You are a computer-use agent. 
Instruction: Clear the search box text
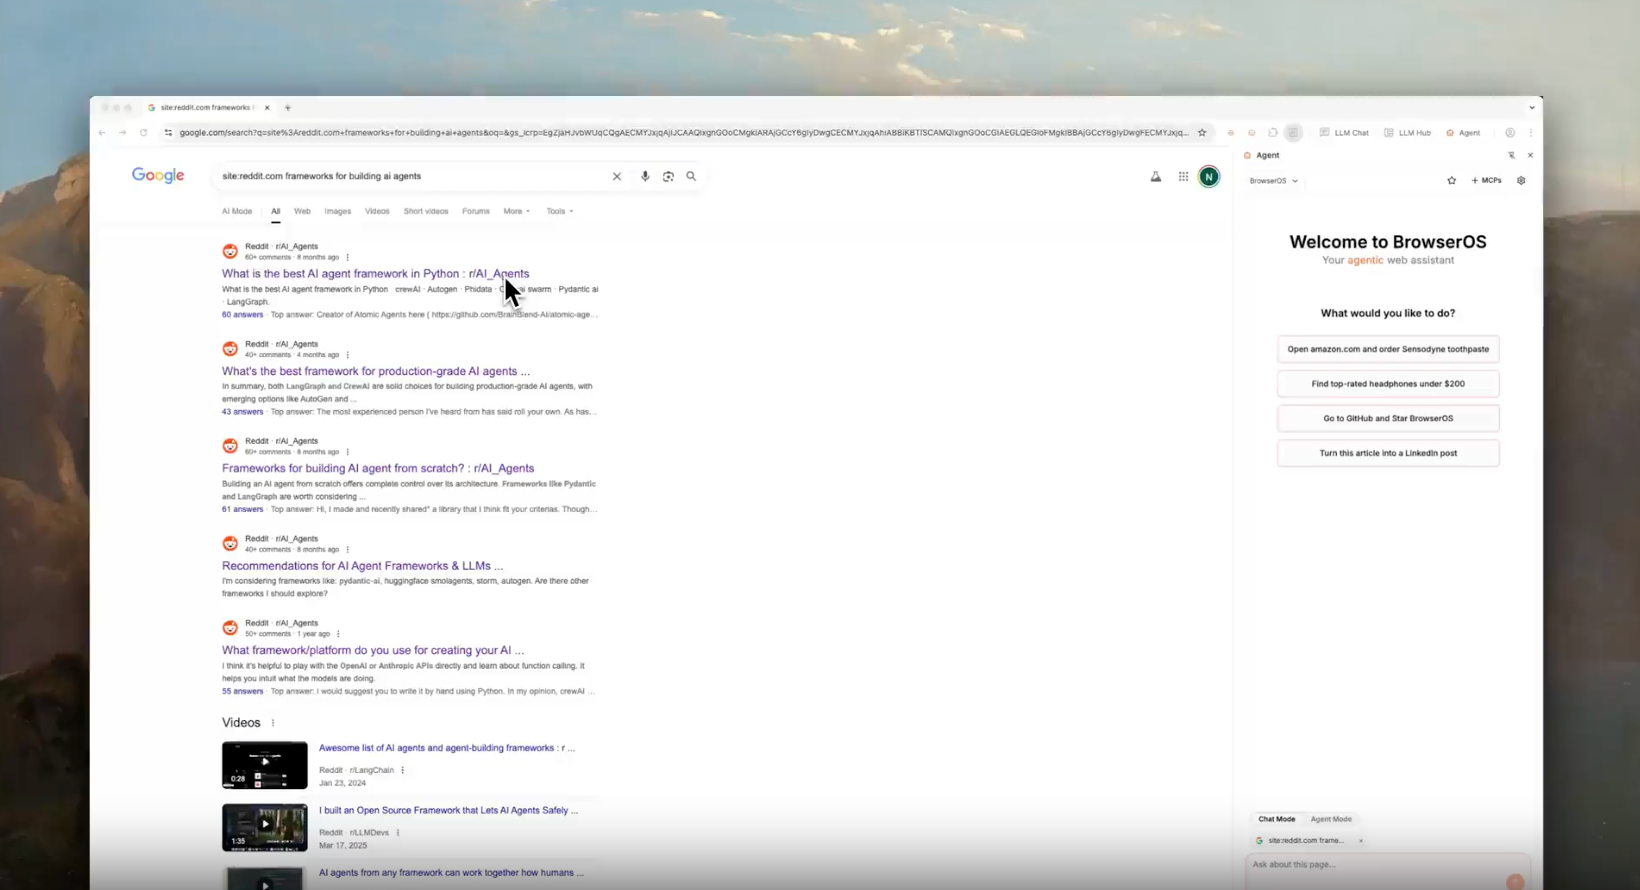[x=617, y=176]
